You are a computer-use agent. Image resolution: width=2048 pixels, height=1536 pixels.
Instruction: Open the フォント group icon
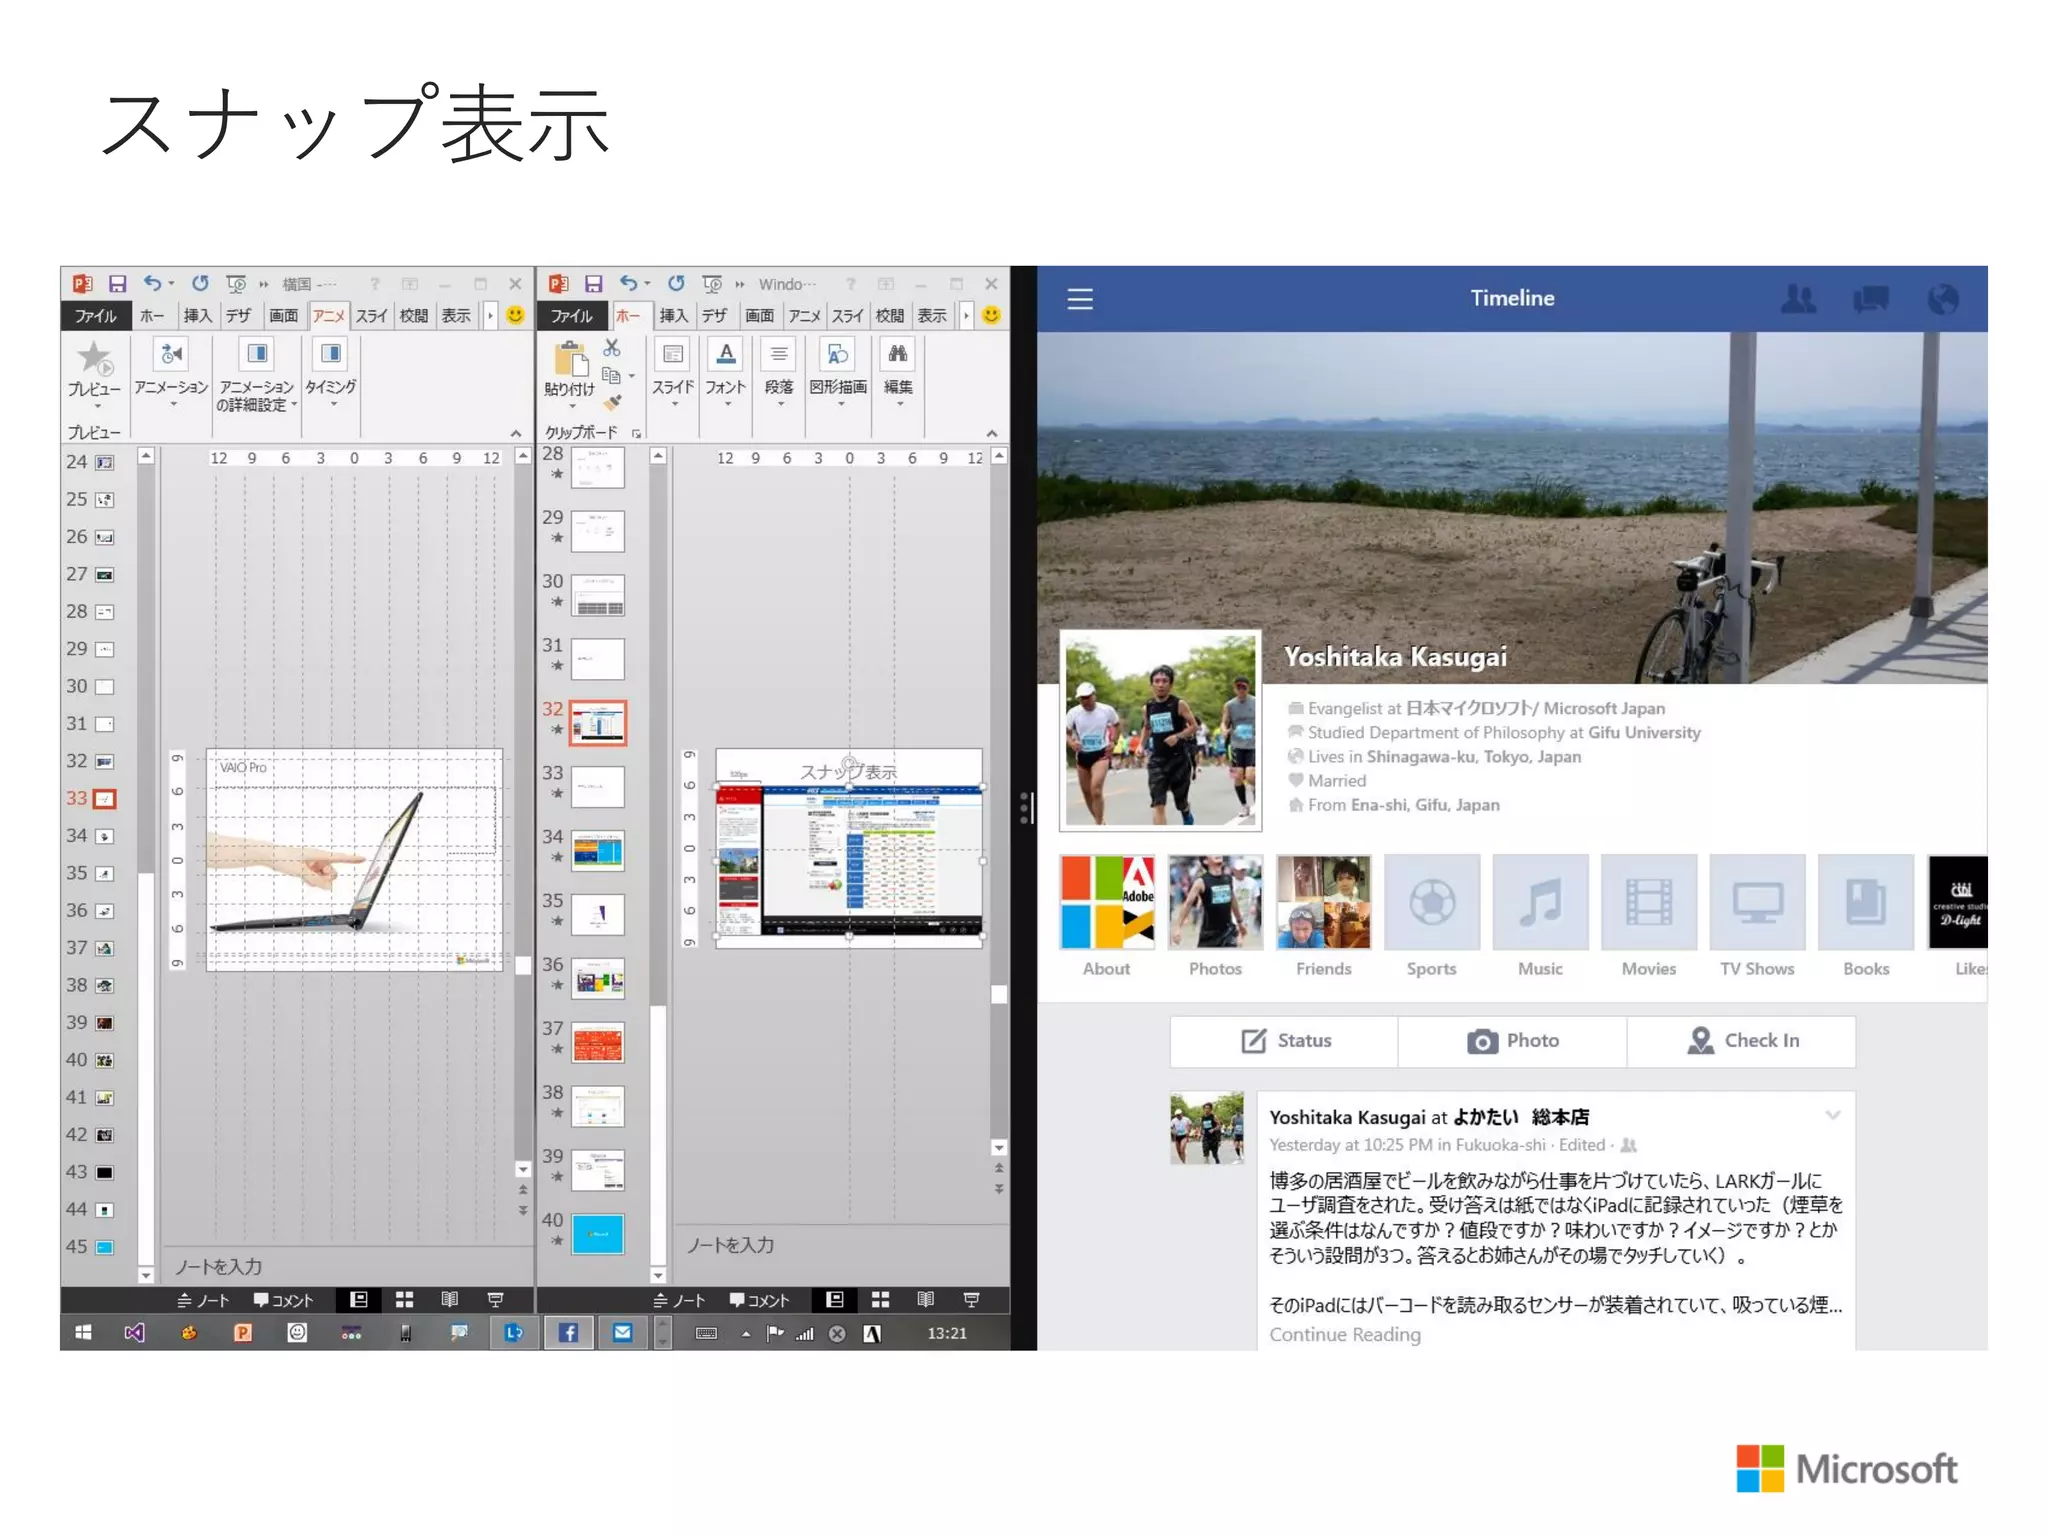pyautogui.click(x=726, y=354)
